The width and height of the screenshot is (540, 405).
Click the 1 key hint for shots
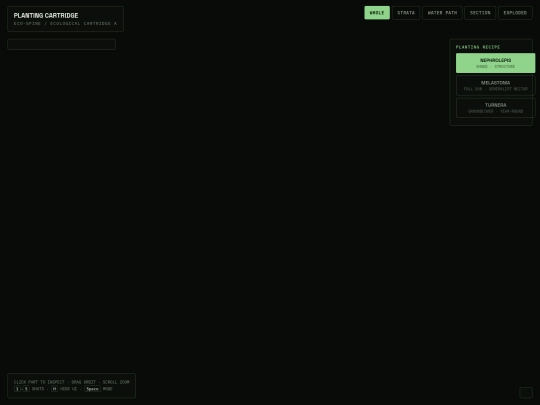pyautogui.click(x=17, y=389)
